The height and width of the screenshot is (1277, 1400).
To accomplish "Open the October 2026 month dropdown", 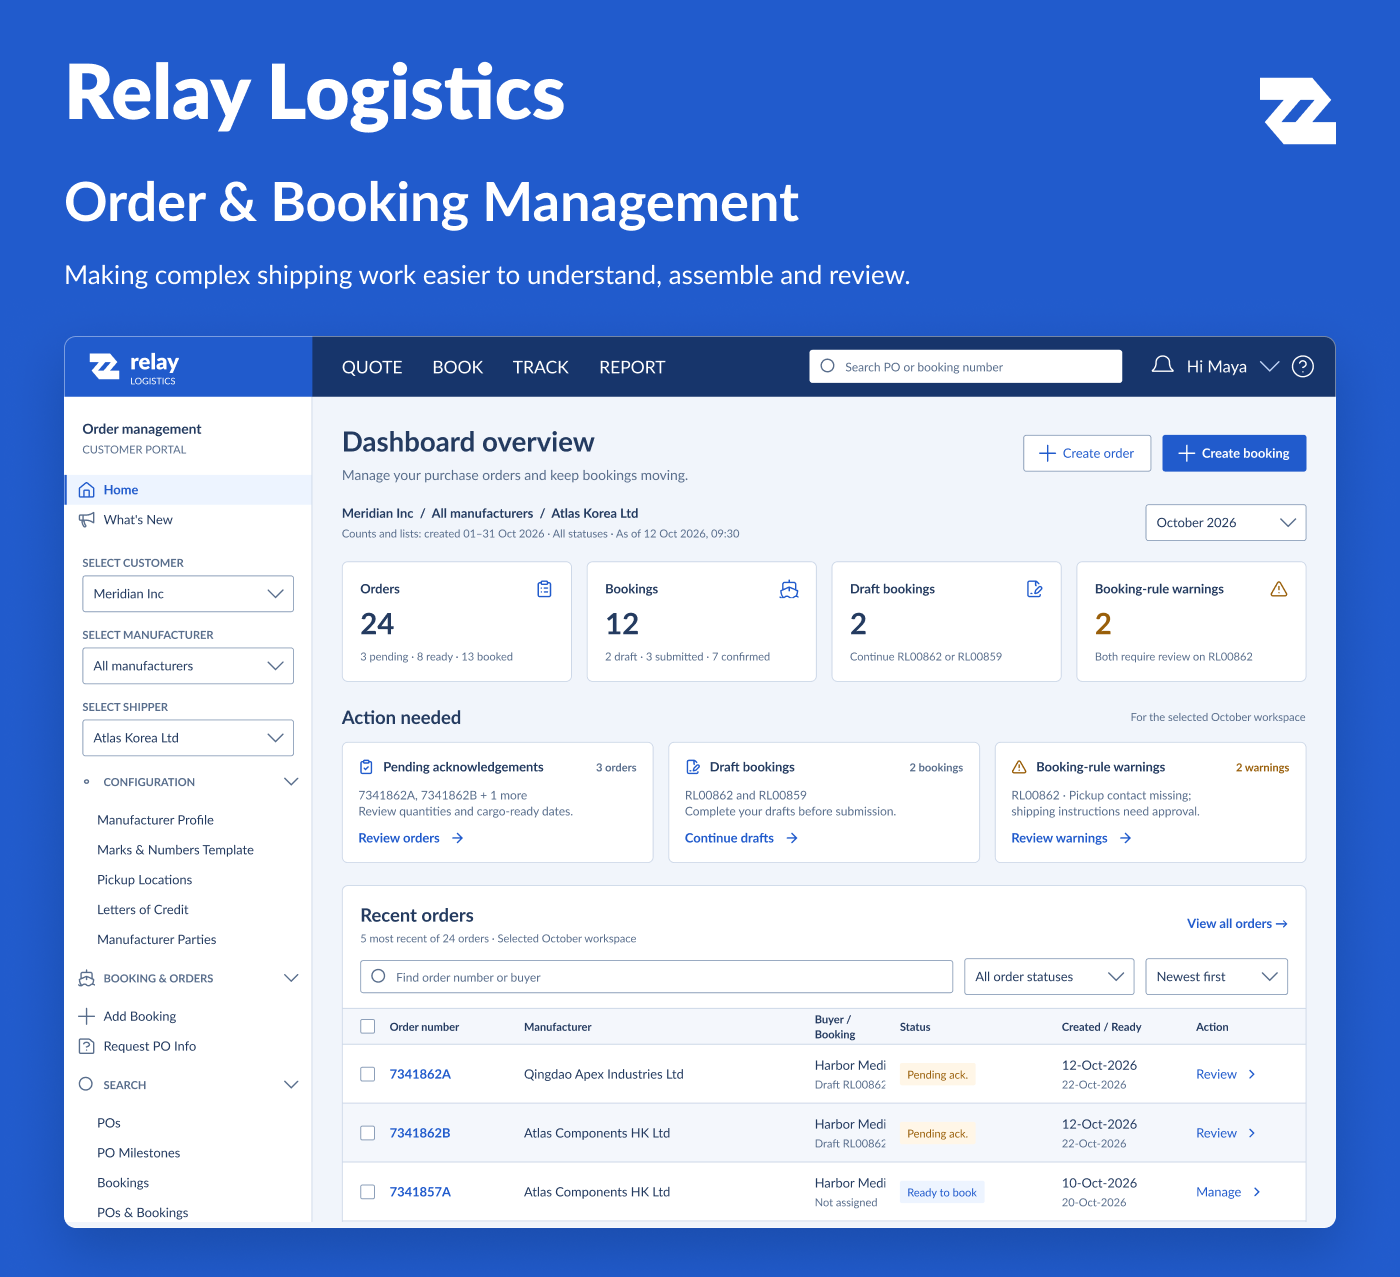I will [x=1226, y=523].
